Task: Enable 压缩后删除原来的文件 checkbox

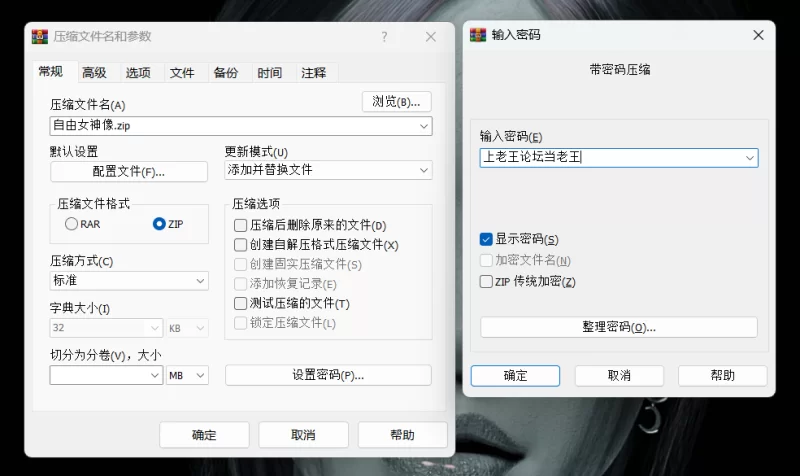Action: pyautogui.click(x=240, y=225)
